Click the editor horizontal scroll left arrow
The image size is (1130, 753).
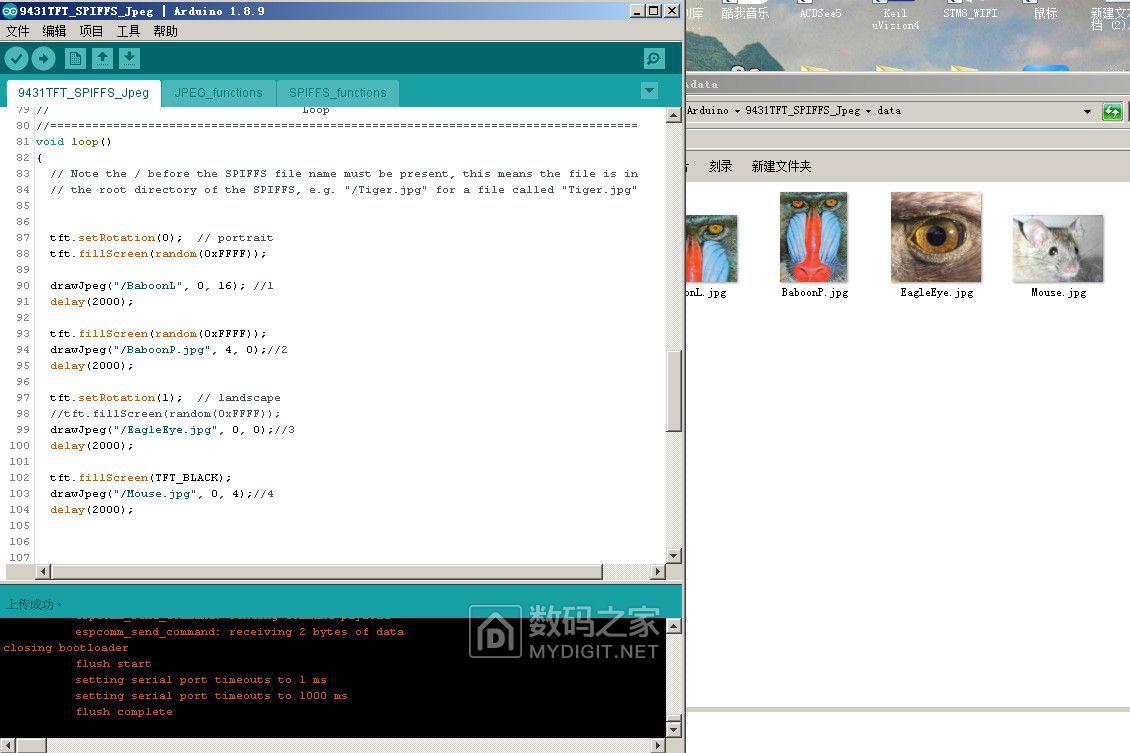point(43,571)
